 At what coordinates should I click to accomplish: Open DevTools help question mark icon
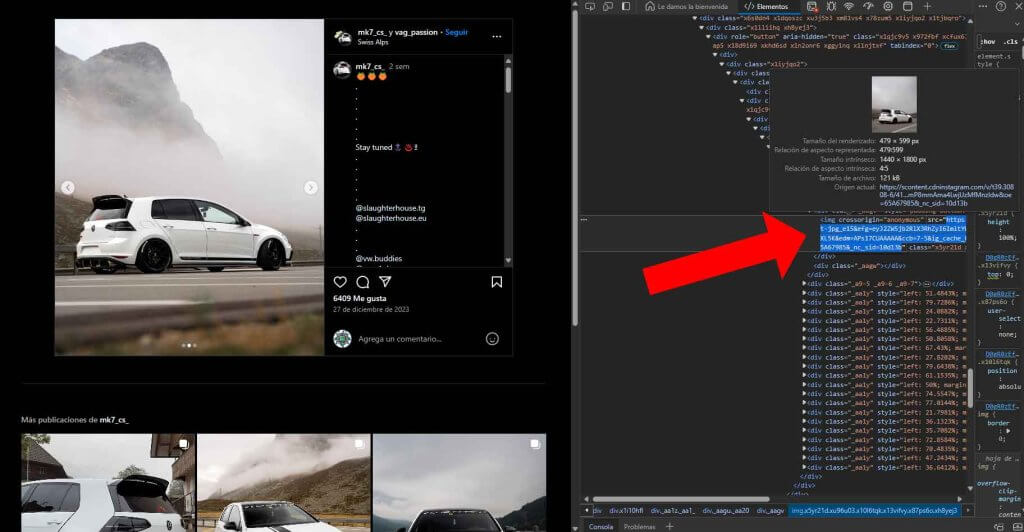tap(1000, 7)
